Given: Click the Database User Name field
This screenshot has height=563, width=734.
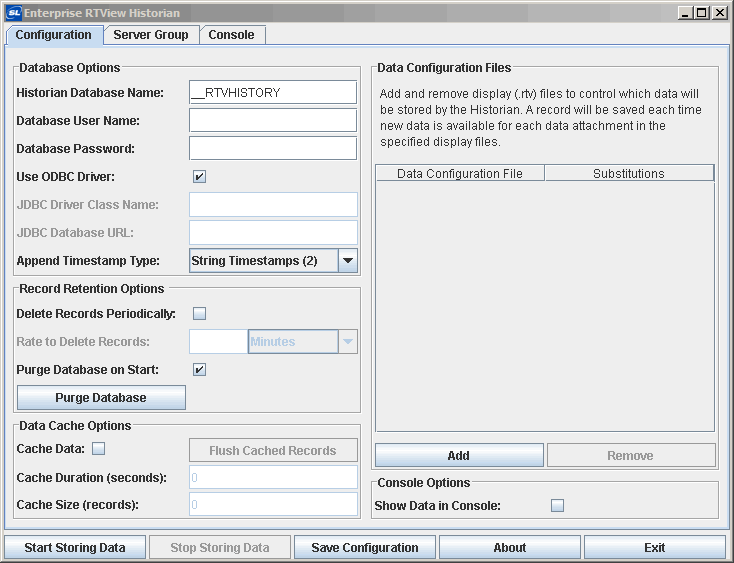Looking at the screenshot, I should click(x=273, y=120).
